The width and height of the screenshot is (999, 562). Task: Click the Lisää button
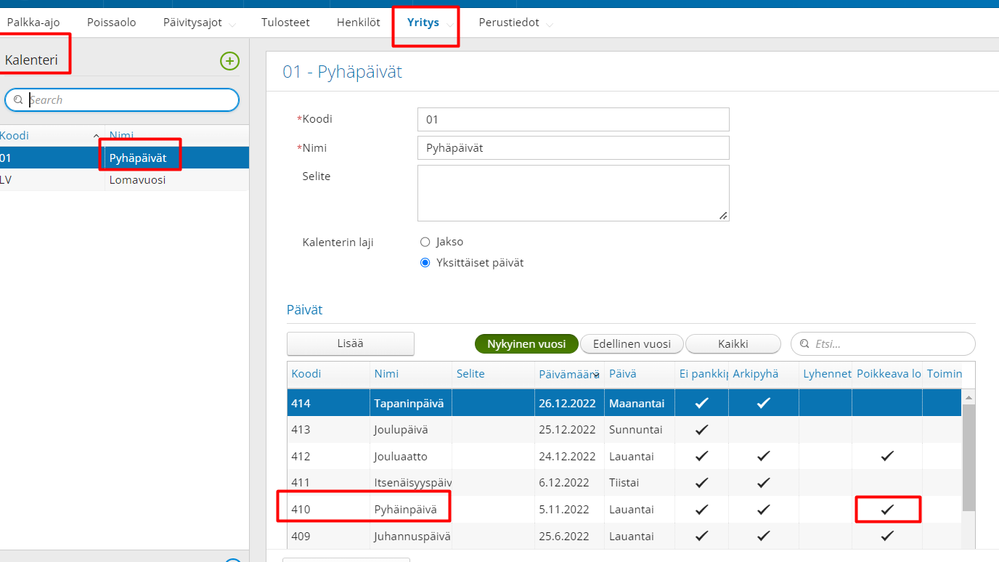point(350,343)
